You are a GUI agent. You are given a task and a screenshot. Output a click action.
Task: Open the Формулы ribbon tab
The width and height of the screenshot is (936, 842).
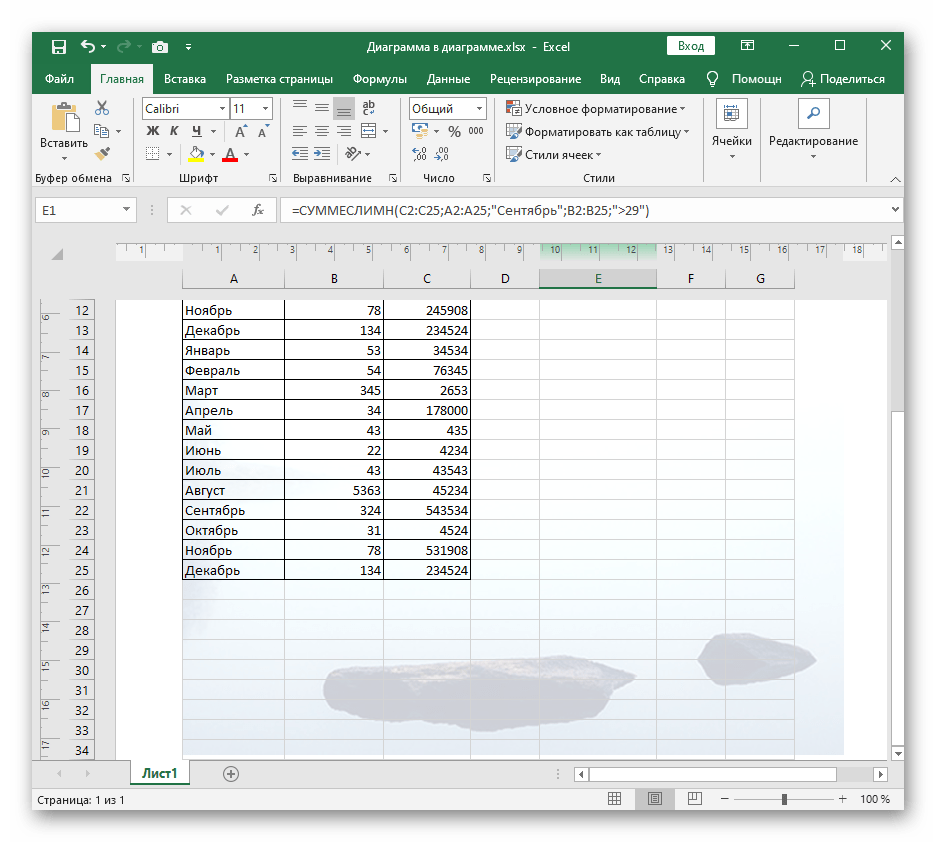[379, 79]
